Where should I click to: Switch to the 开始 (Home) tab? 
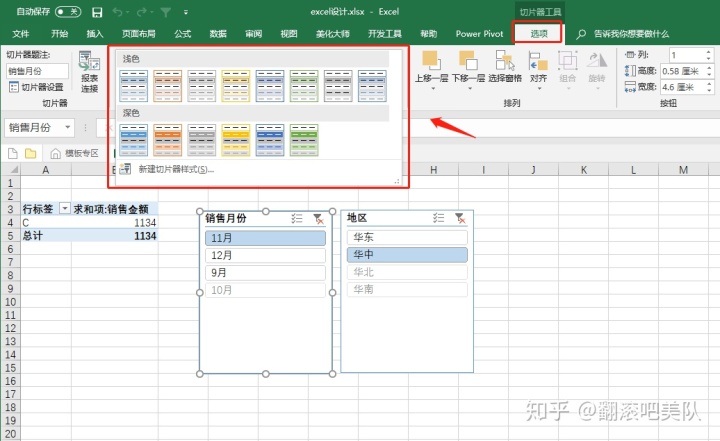tap(59, 34)
